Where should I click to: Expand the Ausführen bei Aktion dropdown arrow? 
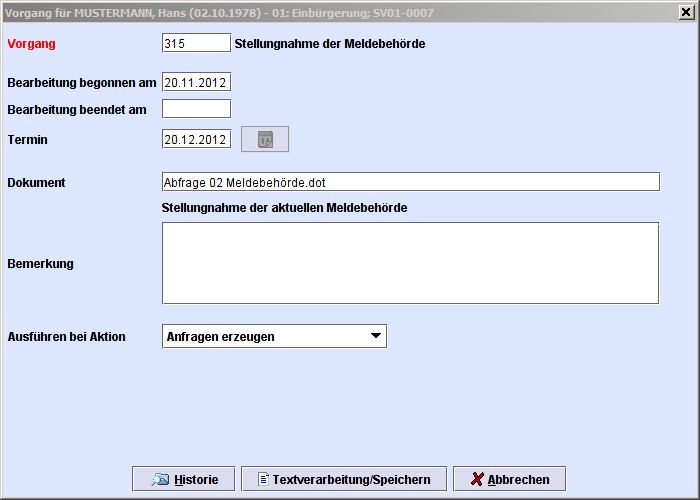[x=375, y=336]
